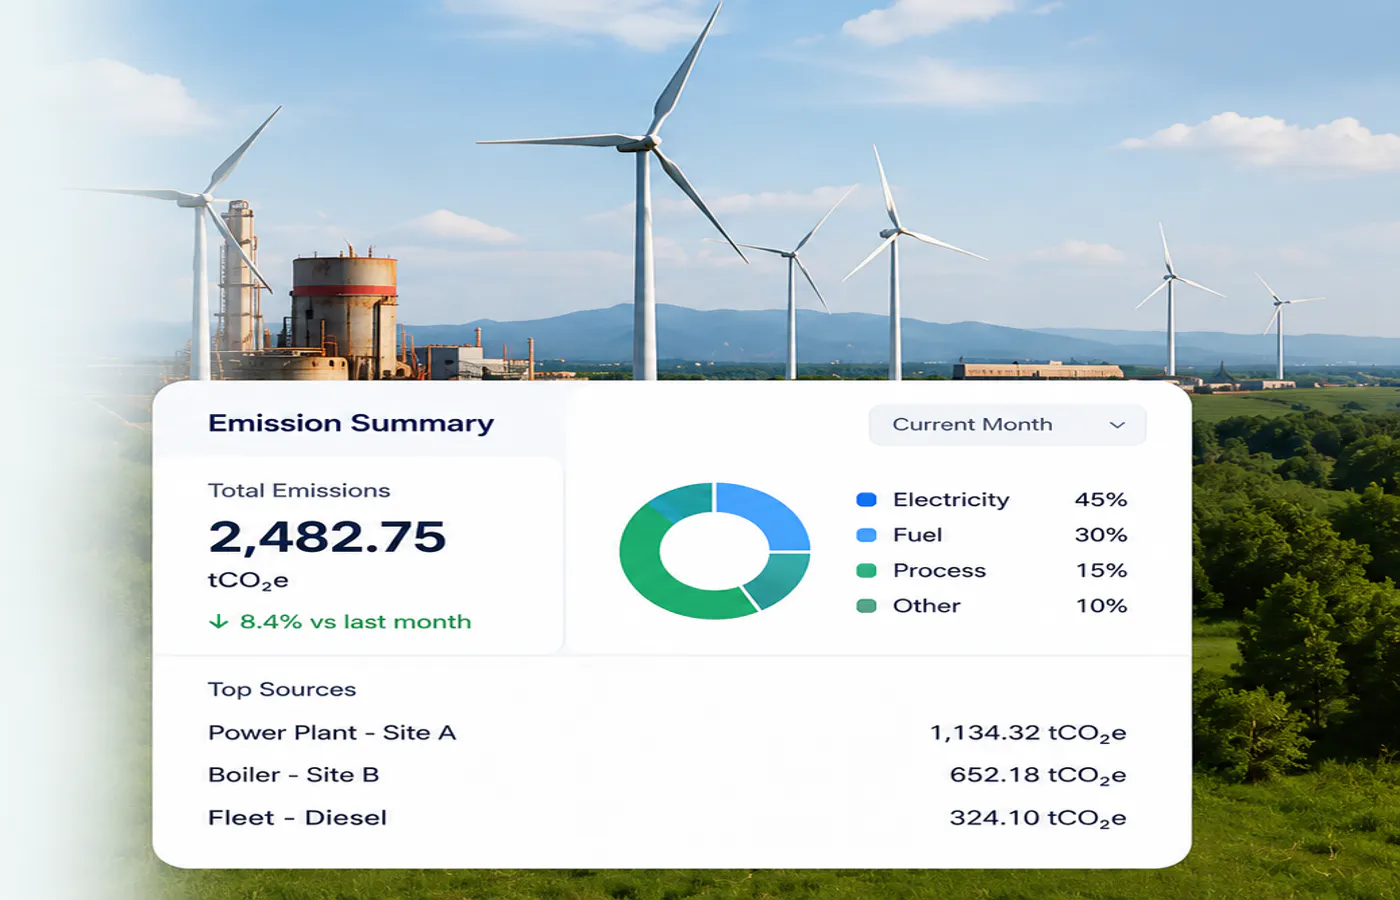
Task: Select the Process legend label
Action: [x=939, y=570]
